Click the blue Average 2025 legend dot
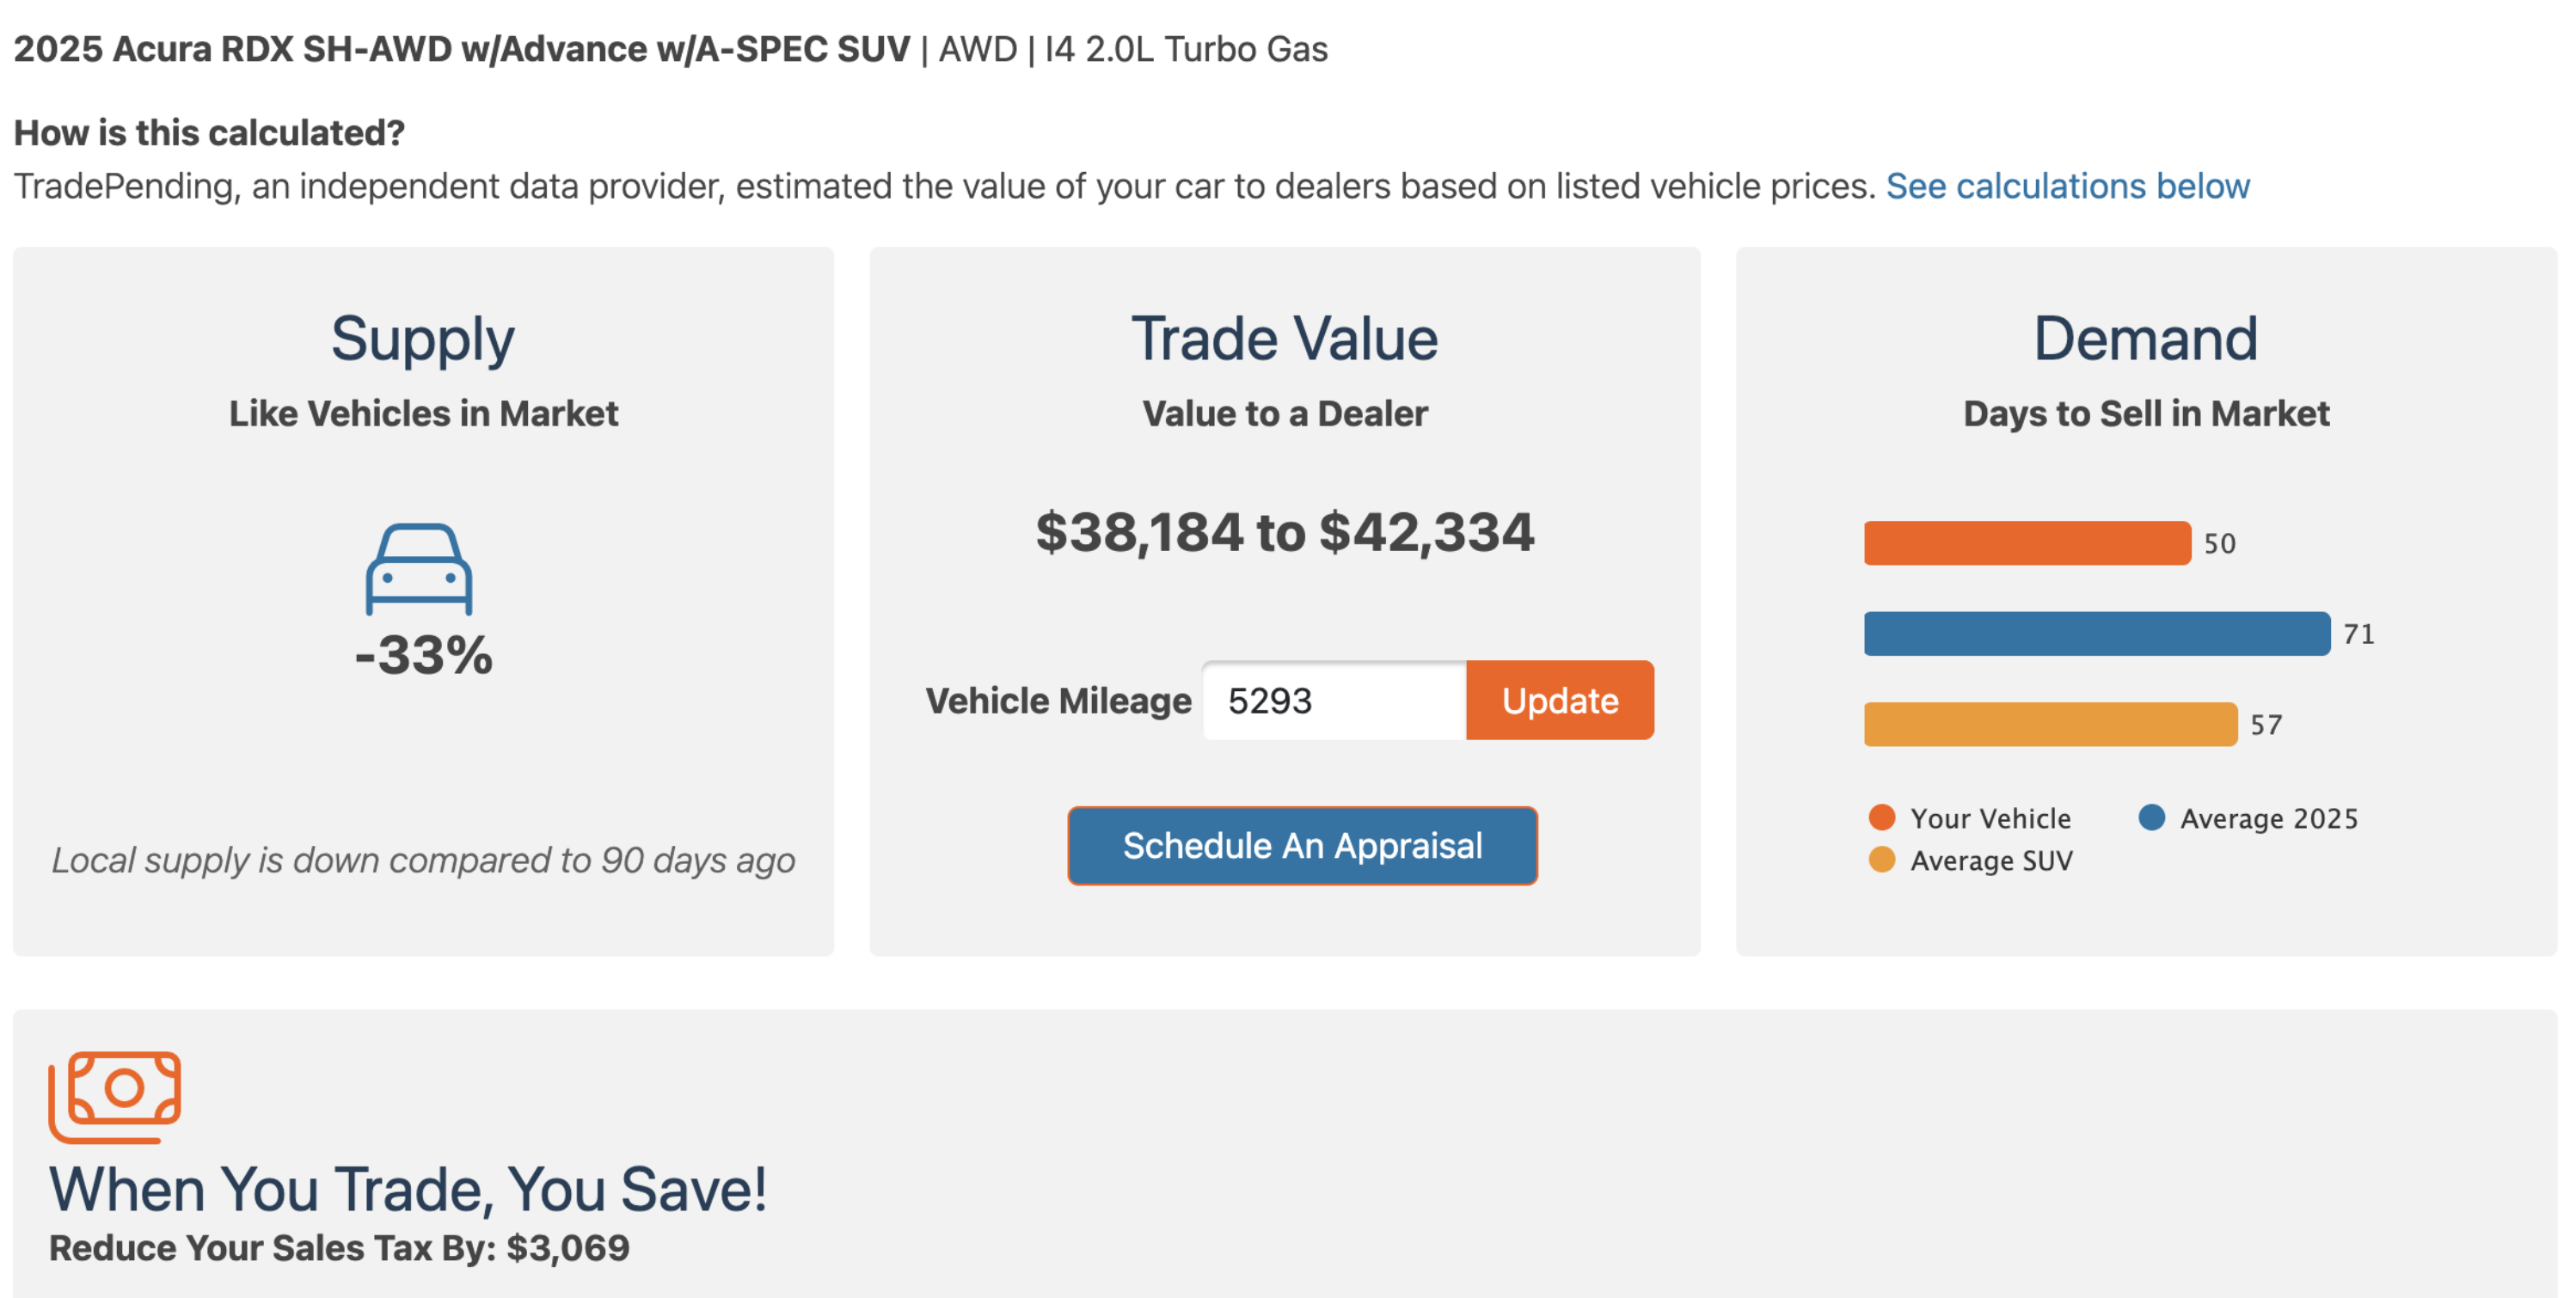 [2152, 817]
